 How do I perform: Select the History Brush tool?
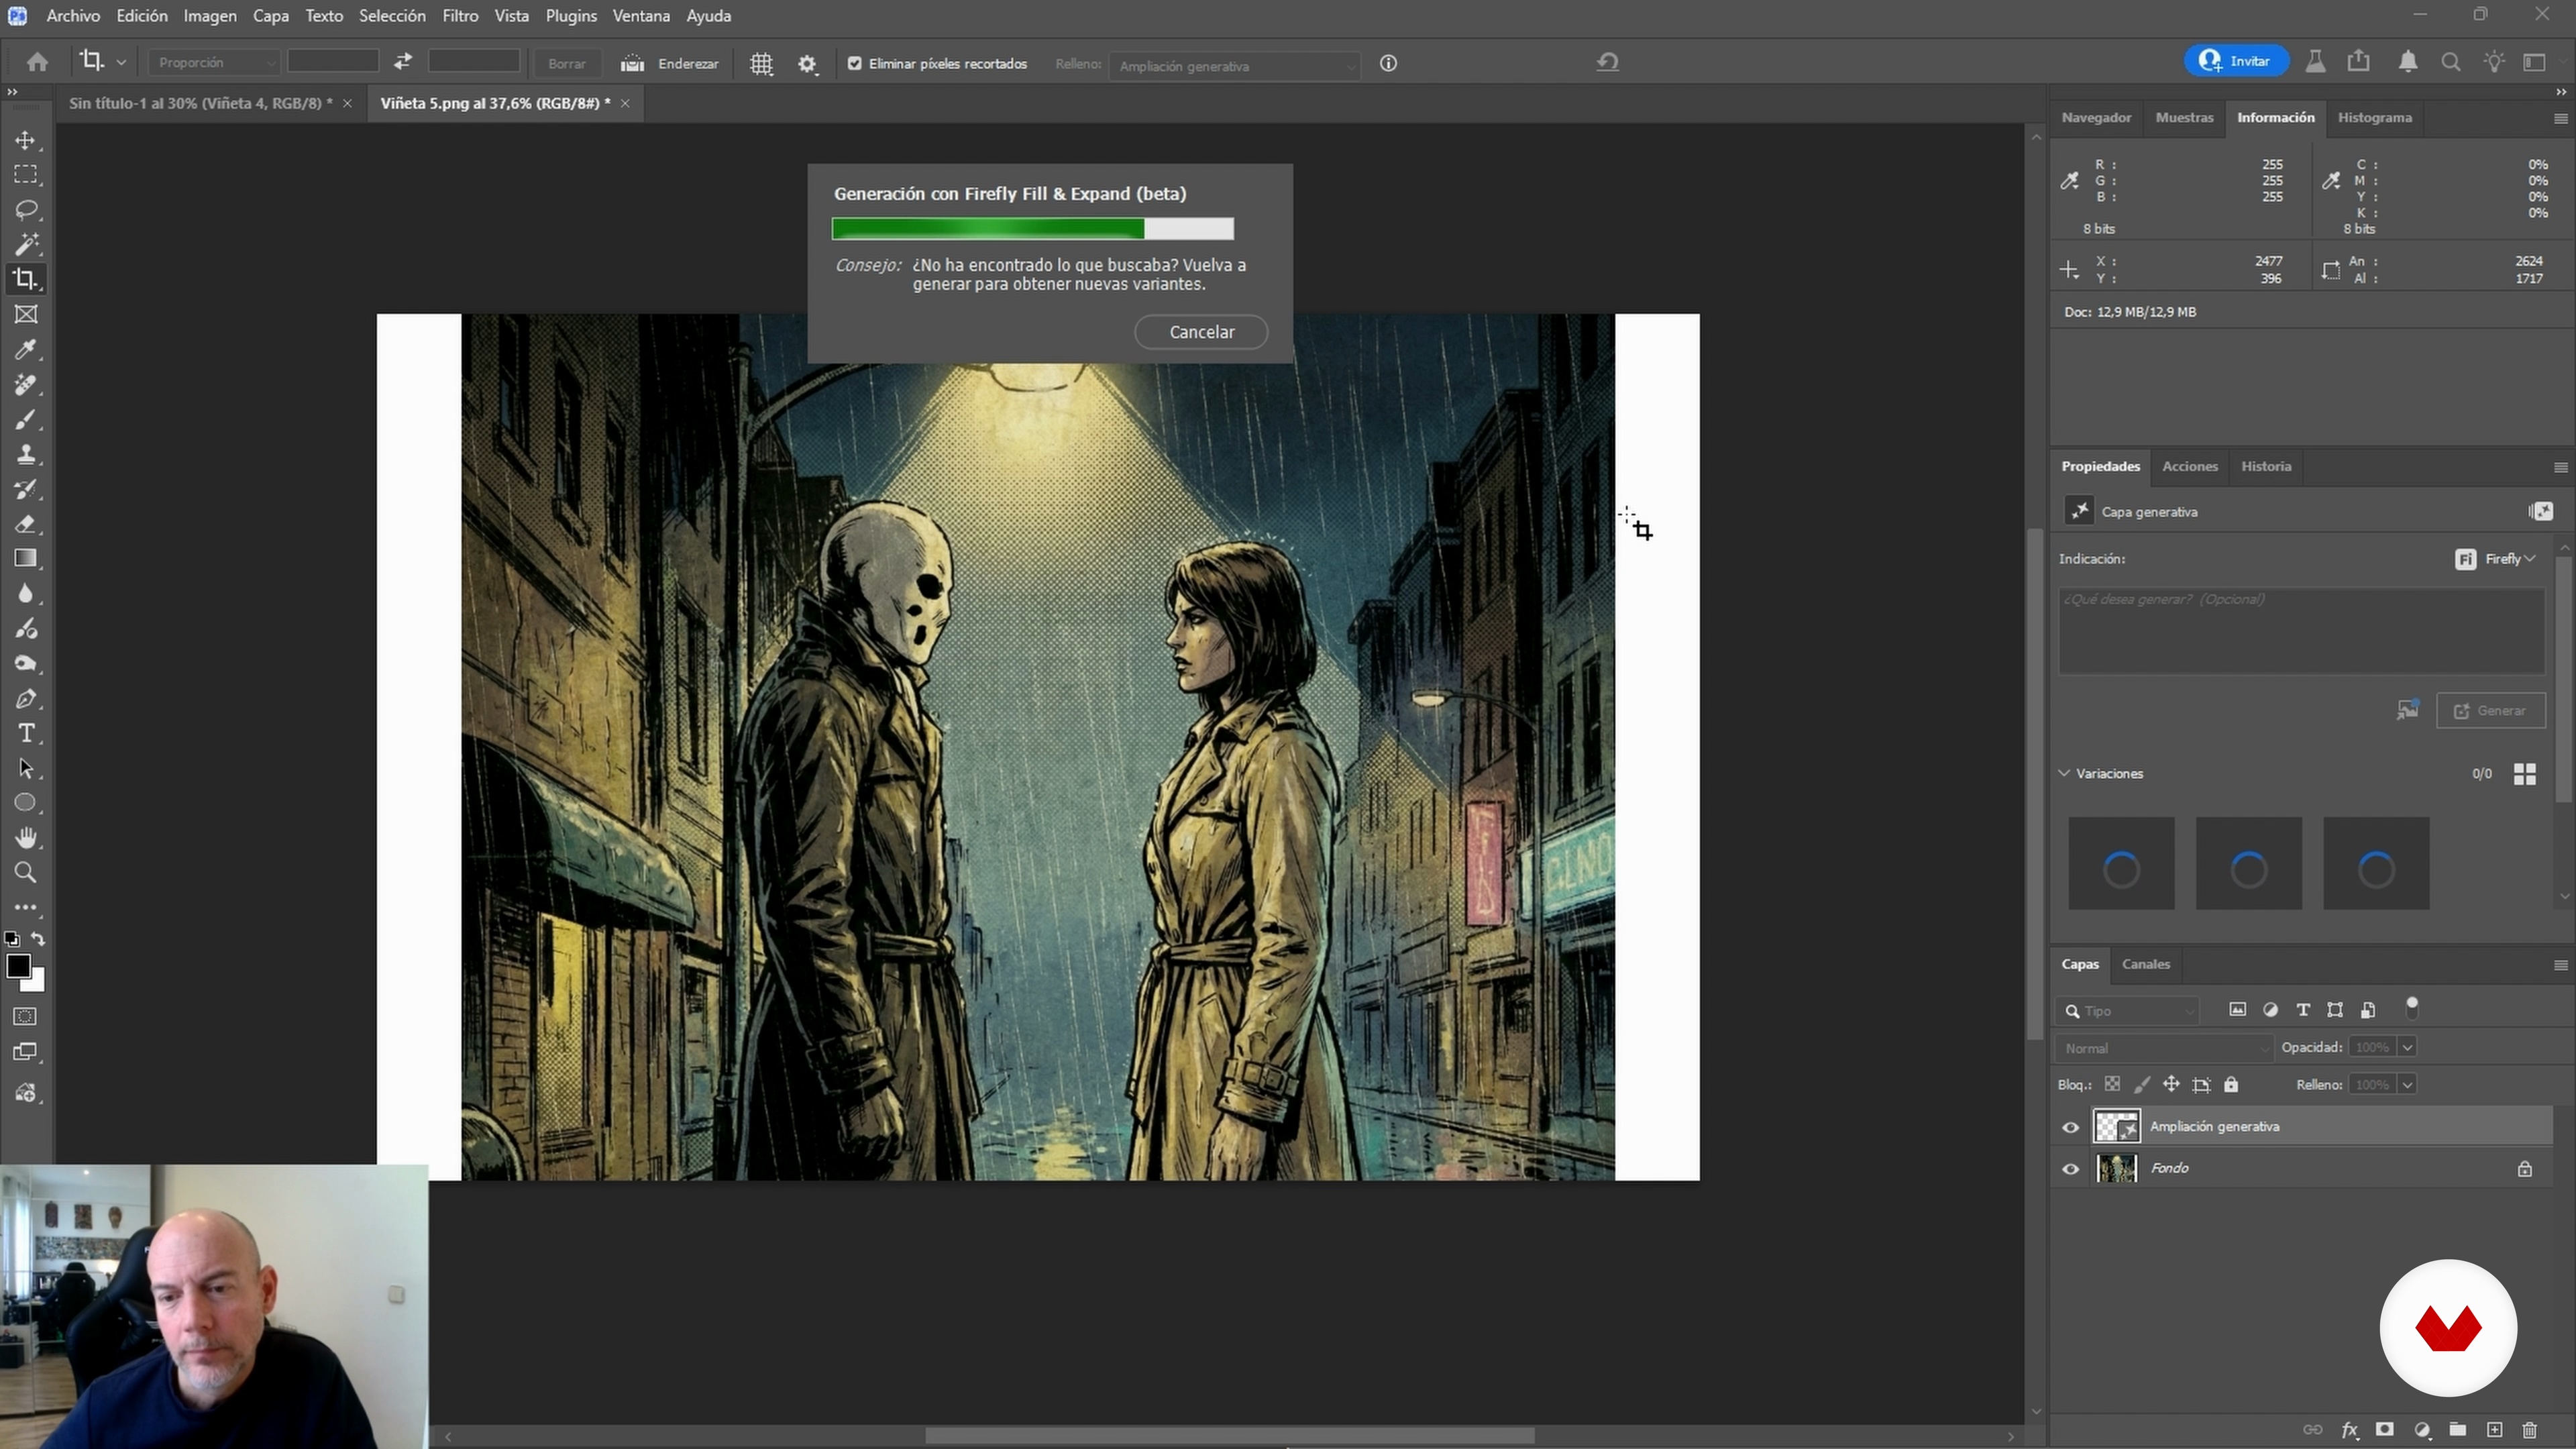click(x=26, y=489)
